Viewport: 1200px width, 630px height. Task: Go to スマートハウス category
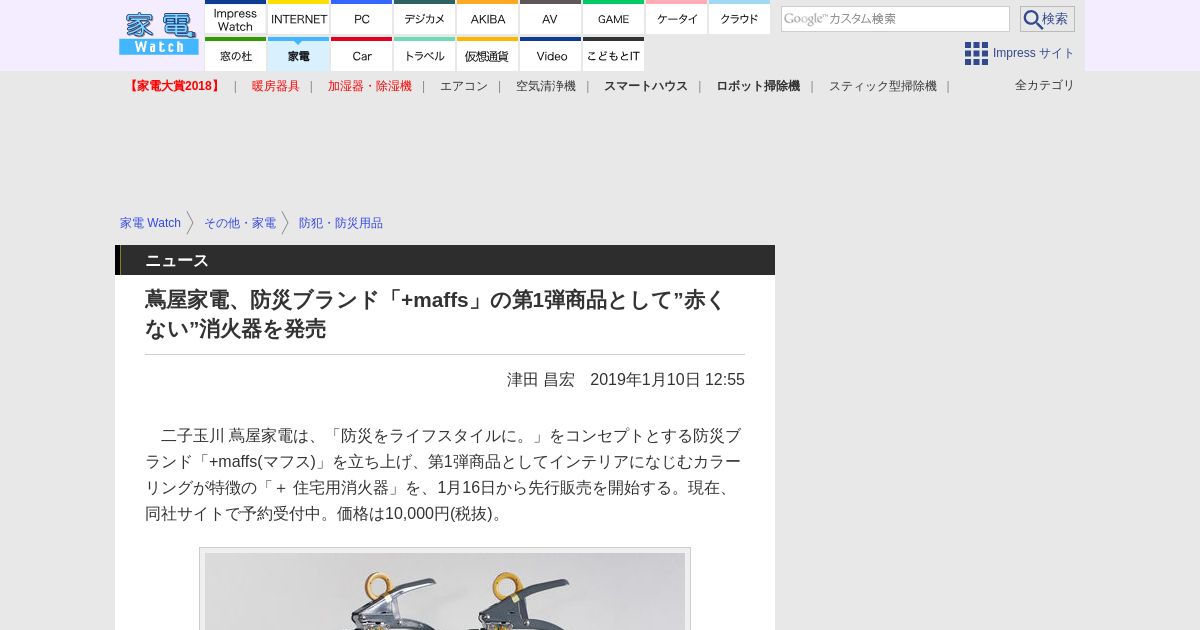[x=646, y=86]
